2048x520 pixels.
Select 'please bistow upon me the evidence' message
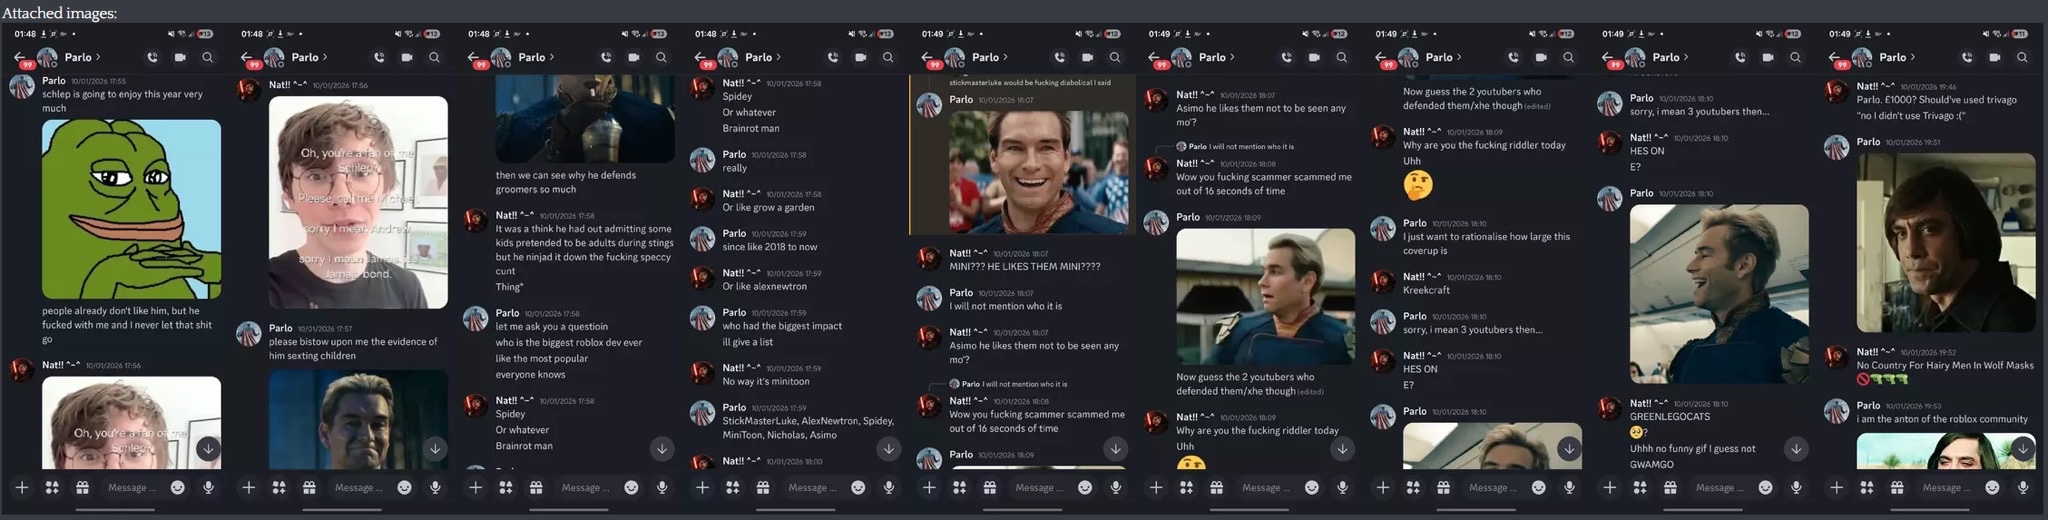pos(353,348)
